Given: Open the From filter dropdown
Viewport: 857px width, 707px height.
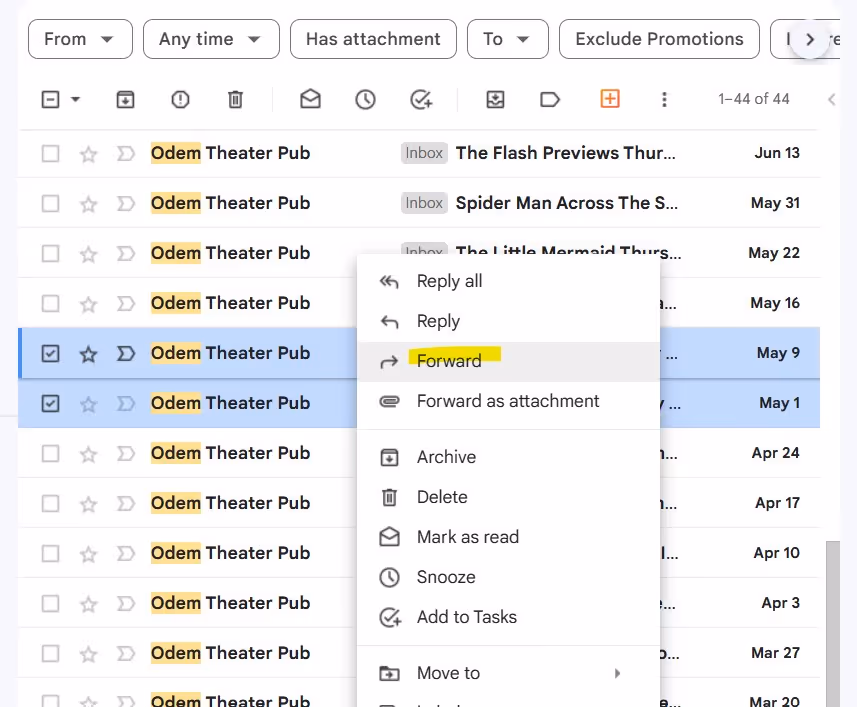Looking at the screenshot, I should [x=80, y=39].
